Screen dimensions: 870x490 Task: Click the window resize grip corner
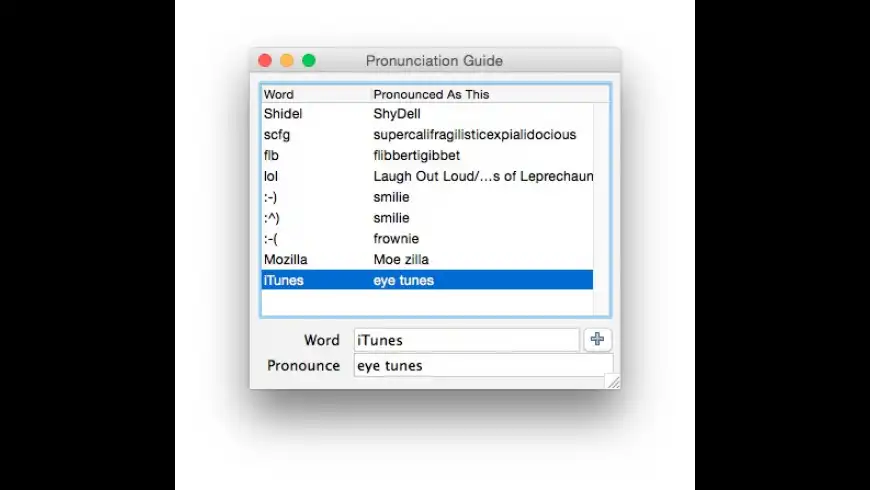click(613, 381)
